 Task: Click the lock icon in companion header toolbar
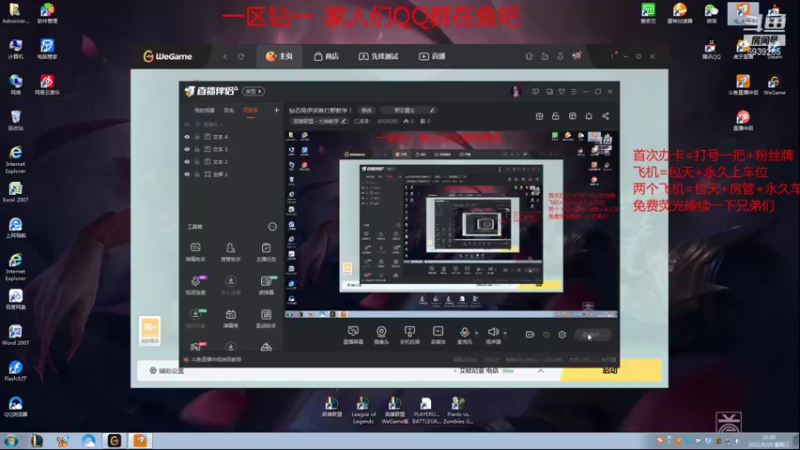point(556,116)
